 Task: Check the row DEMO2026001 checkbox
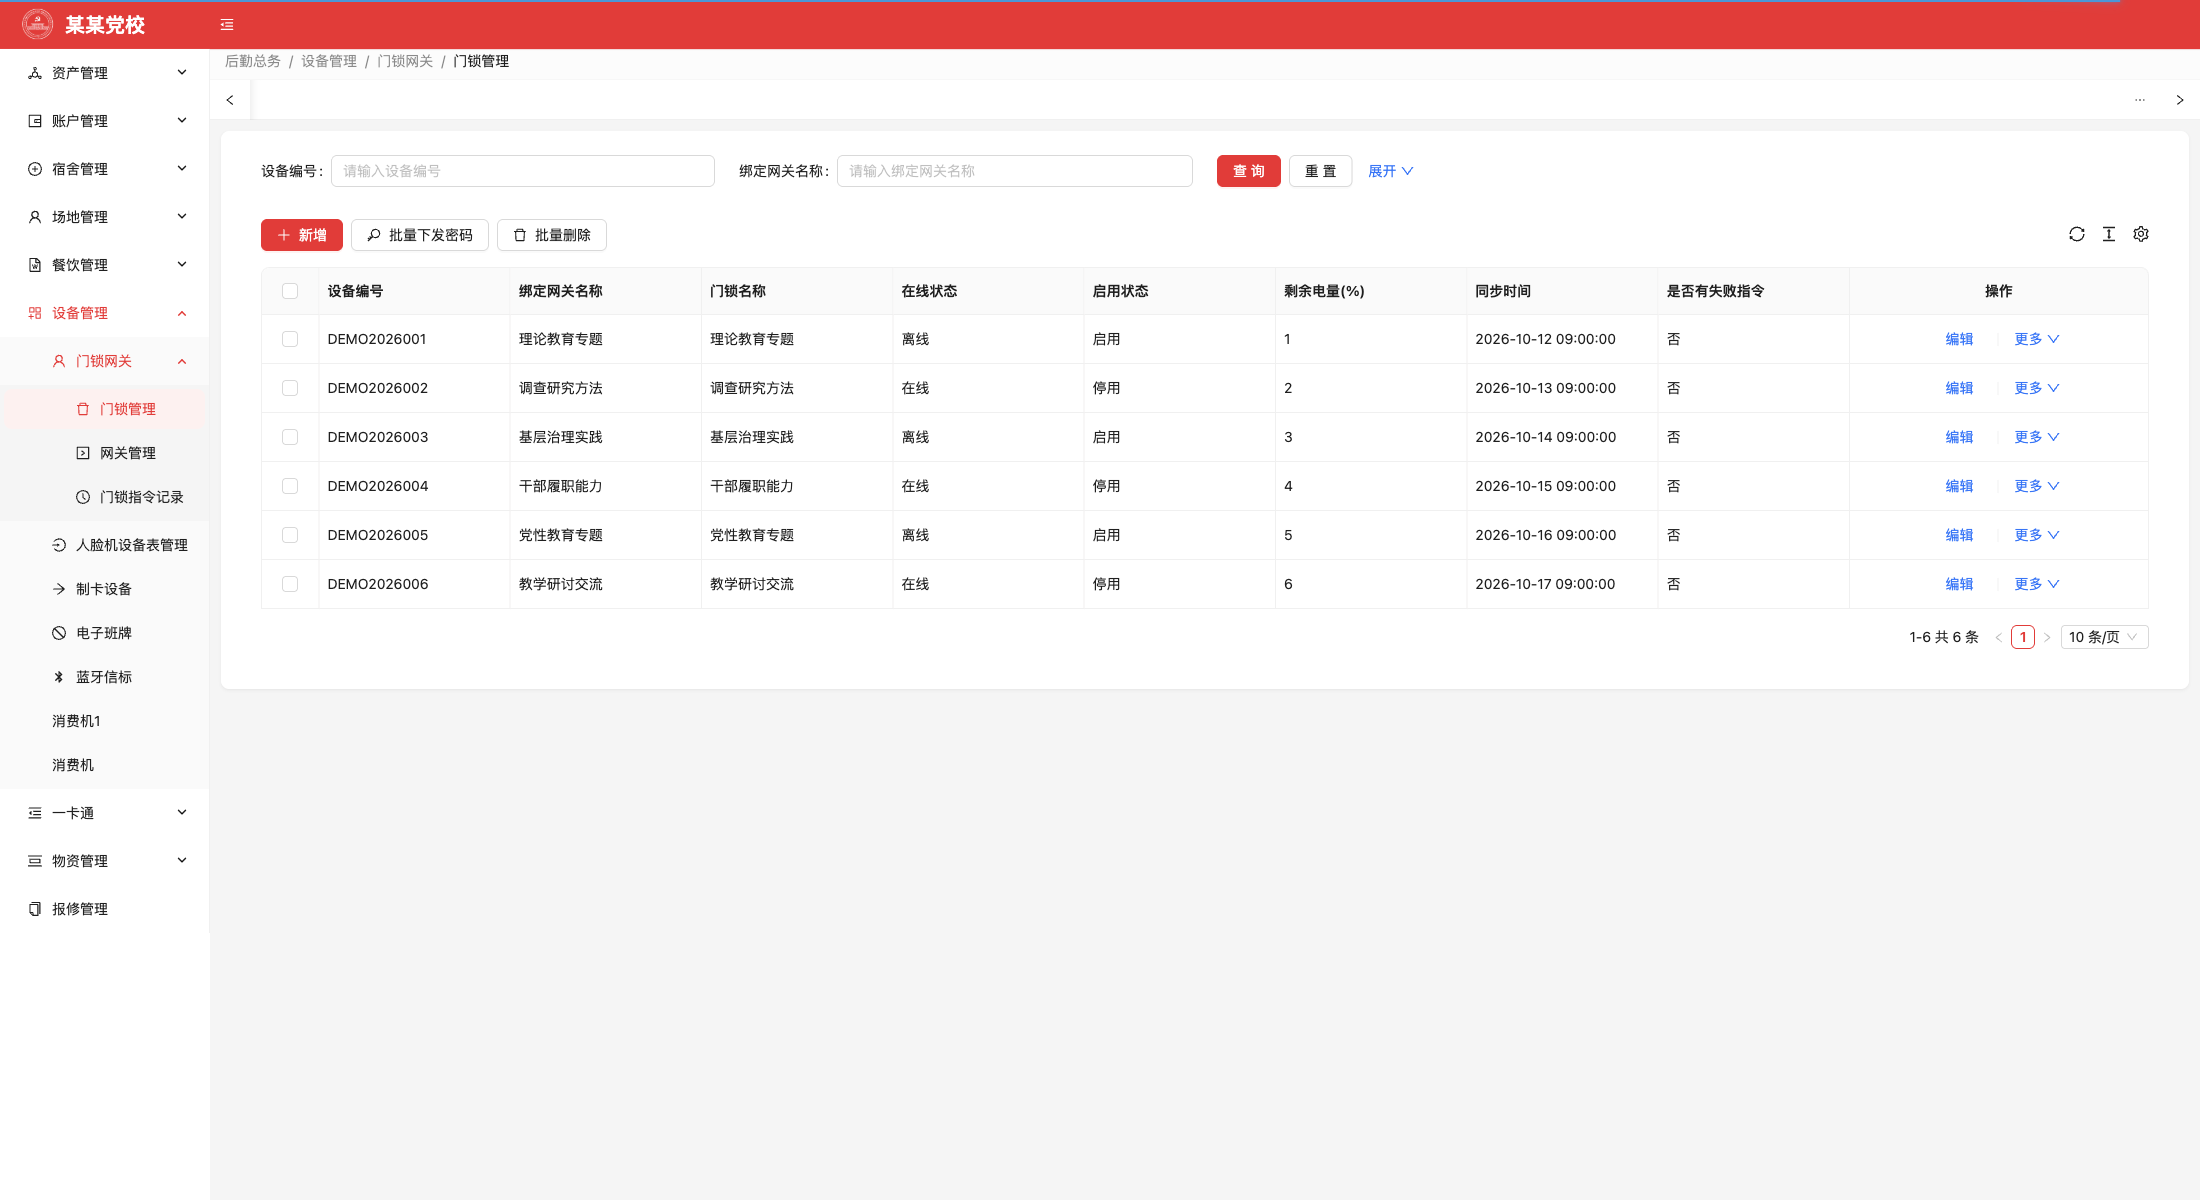290,339
